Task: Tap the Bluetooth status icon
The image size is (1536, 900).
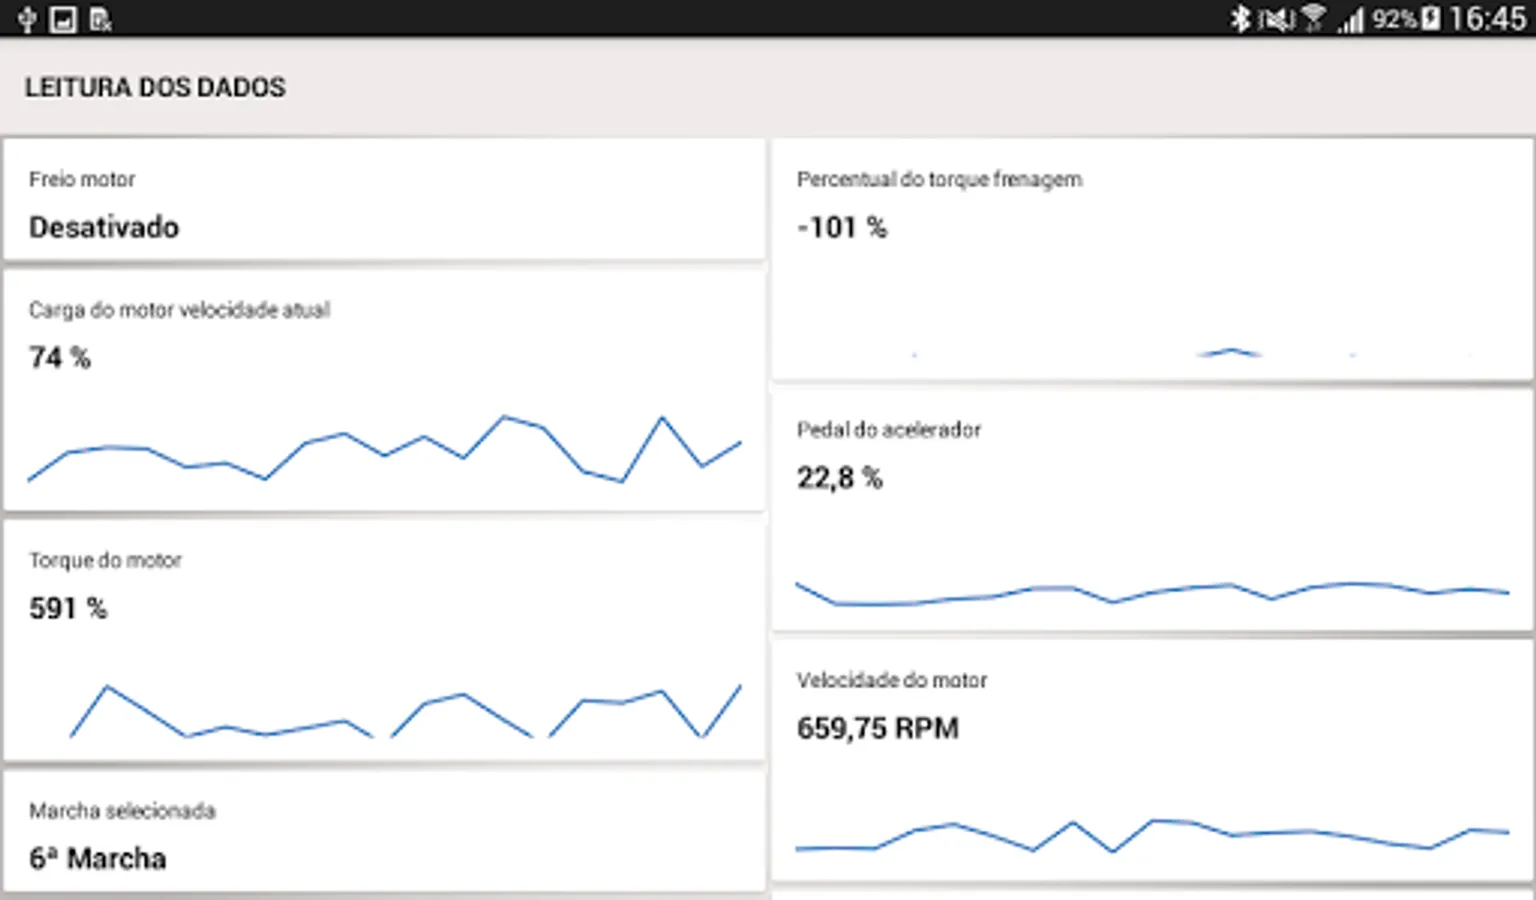Action: pos(1240,18)
